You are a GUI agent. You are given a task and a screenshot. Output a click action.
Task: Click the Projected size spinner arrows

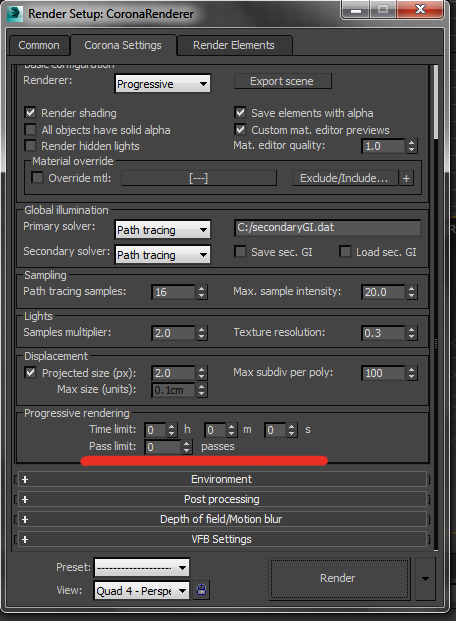click(202, 373)
